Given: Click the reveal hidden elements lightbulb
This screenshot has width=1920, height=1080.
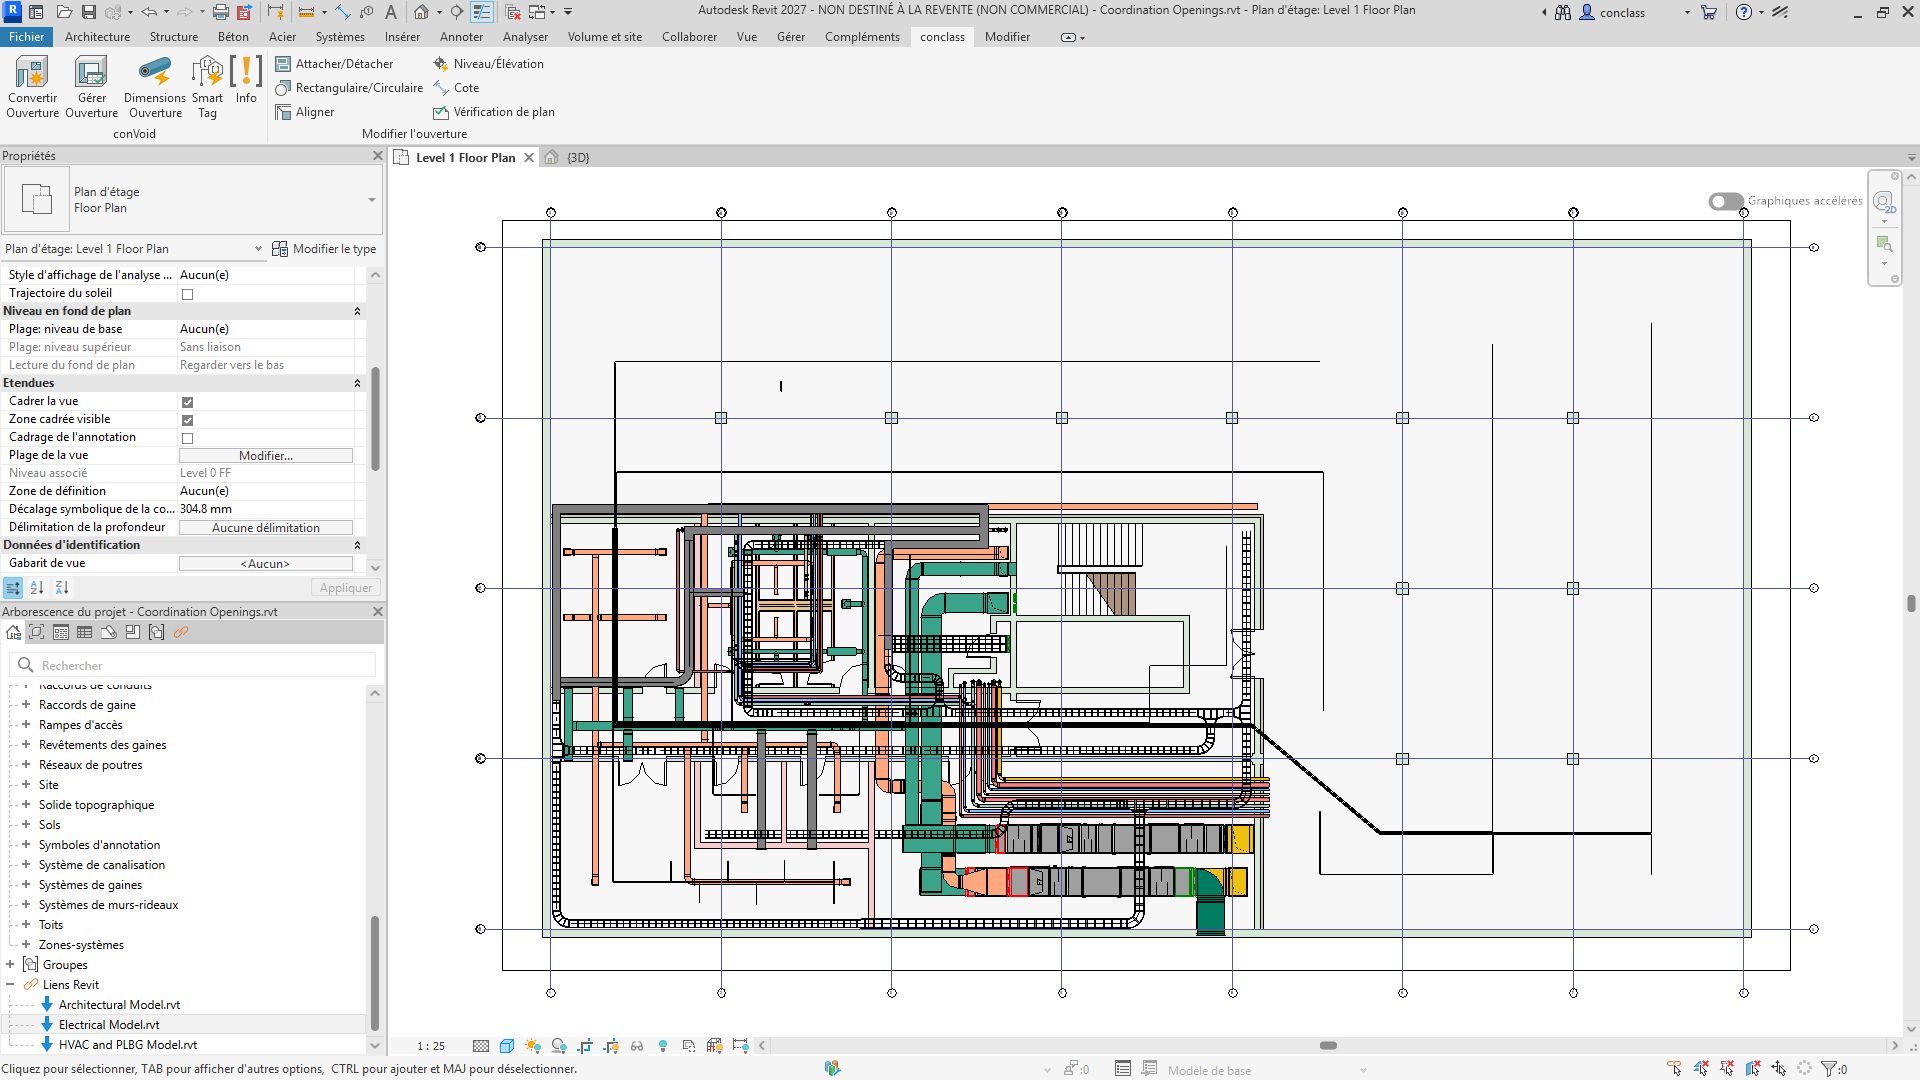Looking at the screenshot, I should pyautogui.click(x=663, y=1046).
